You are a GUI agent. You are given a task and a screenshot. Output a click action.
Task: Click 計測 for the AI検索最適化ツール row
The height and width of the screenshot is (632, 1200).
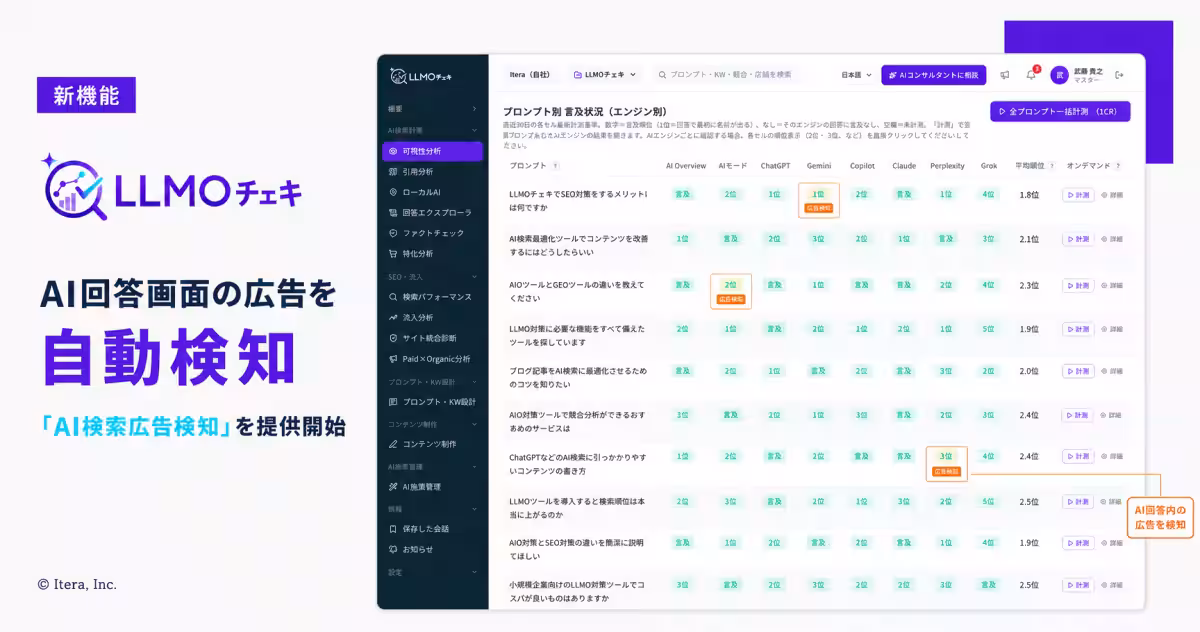[1078, 239]
